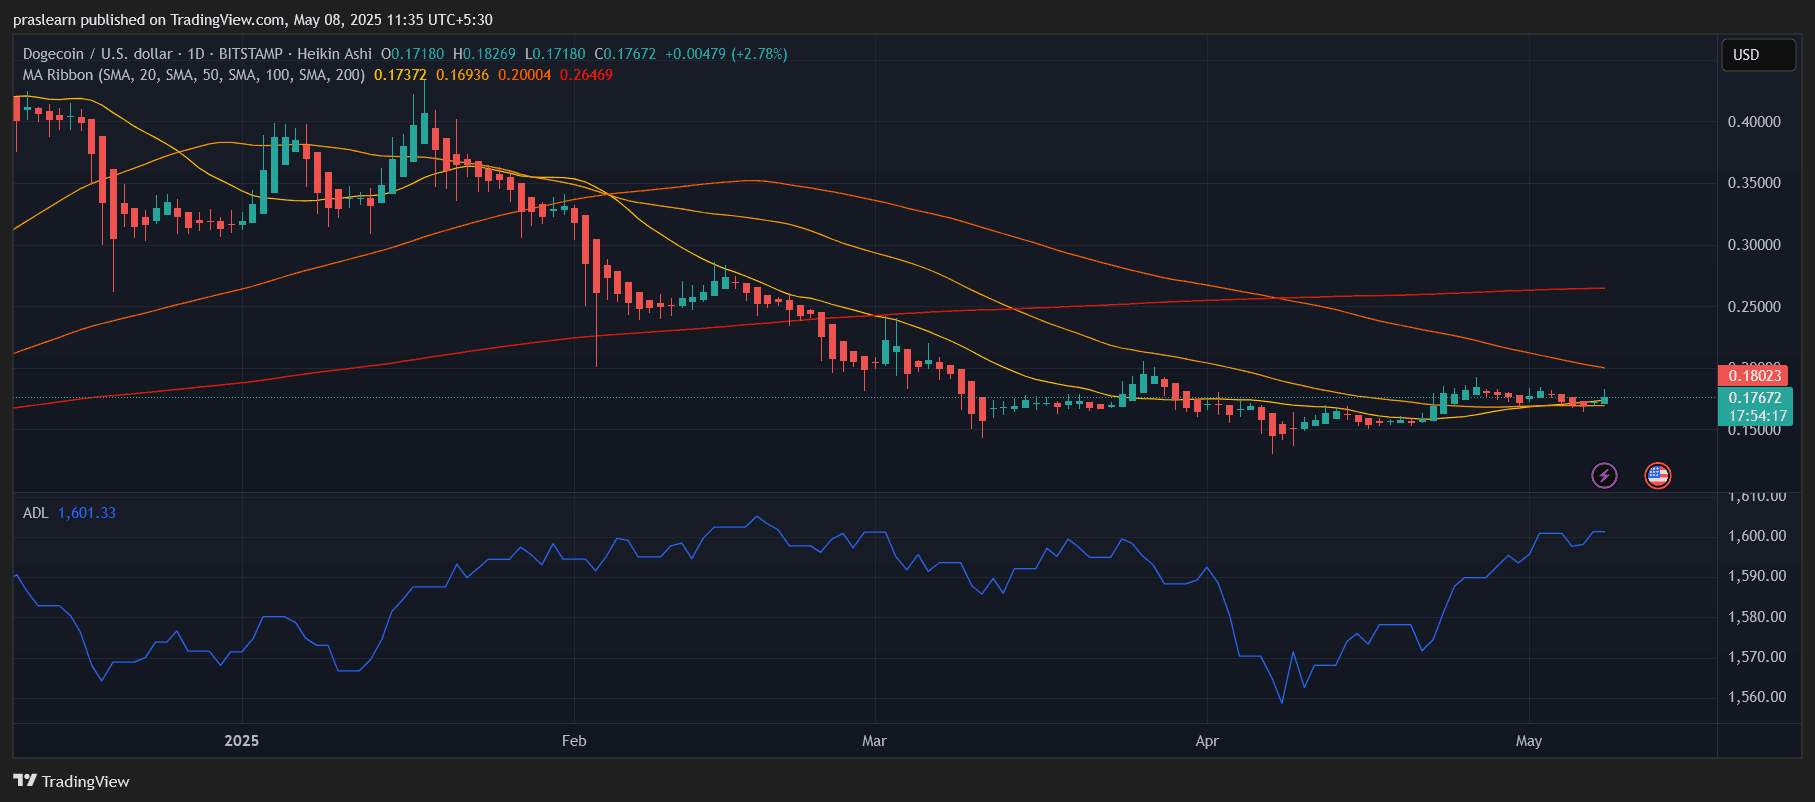Click the 0.40000 price scale label
1815x802 pixels.
[x=1754, y=122]
